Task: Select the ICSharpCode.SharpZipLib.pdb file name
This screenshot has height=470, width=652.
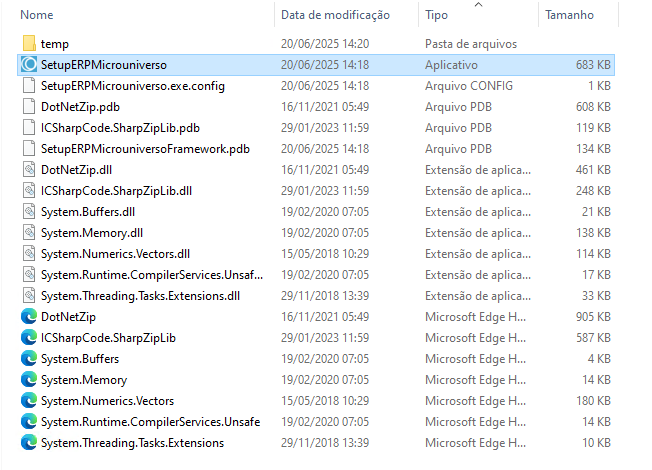Action: (x=120, y=128)
